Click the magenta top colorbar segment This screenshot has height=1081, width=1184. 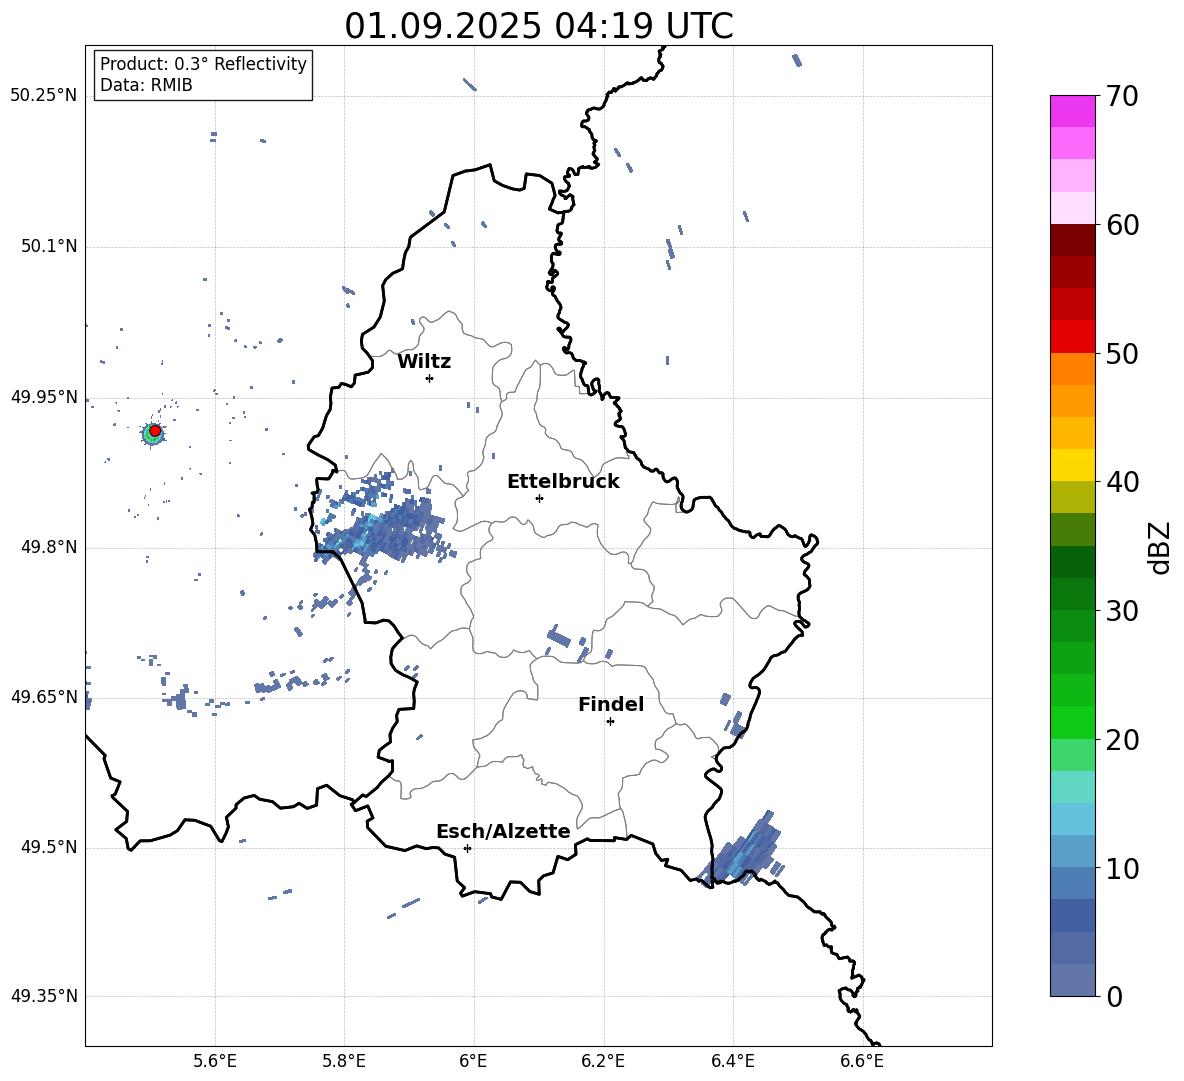pos(1072,112)
